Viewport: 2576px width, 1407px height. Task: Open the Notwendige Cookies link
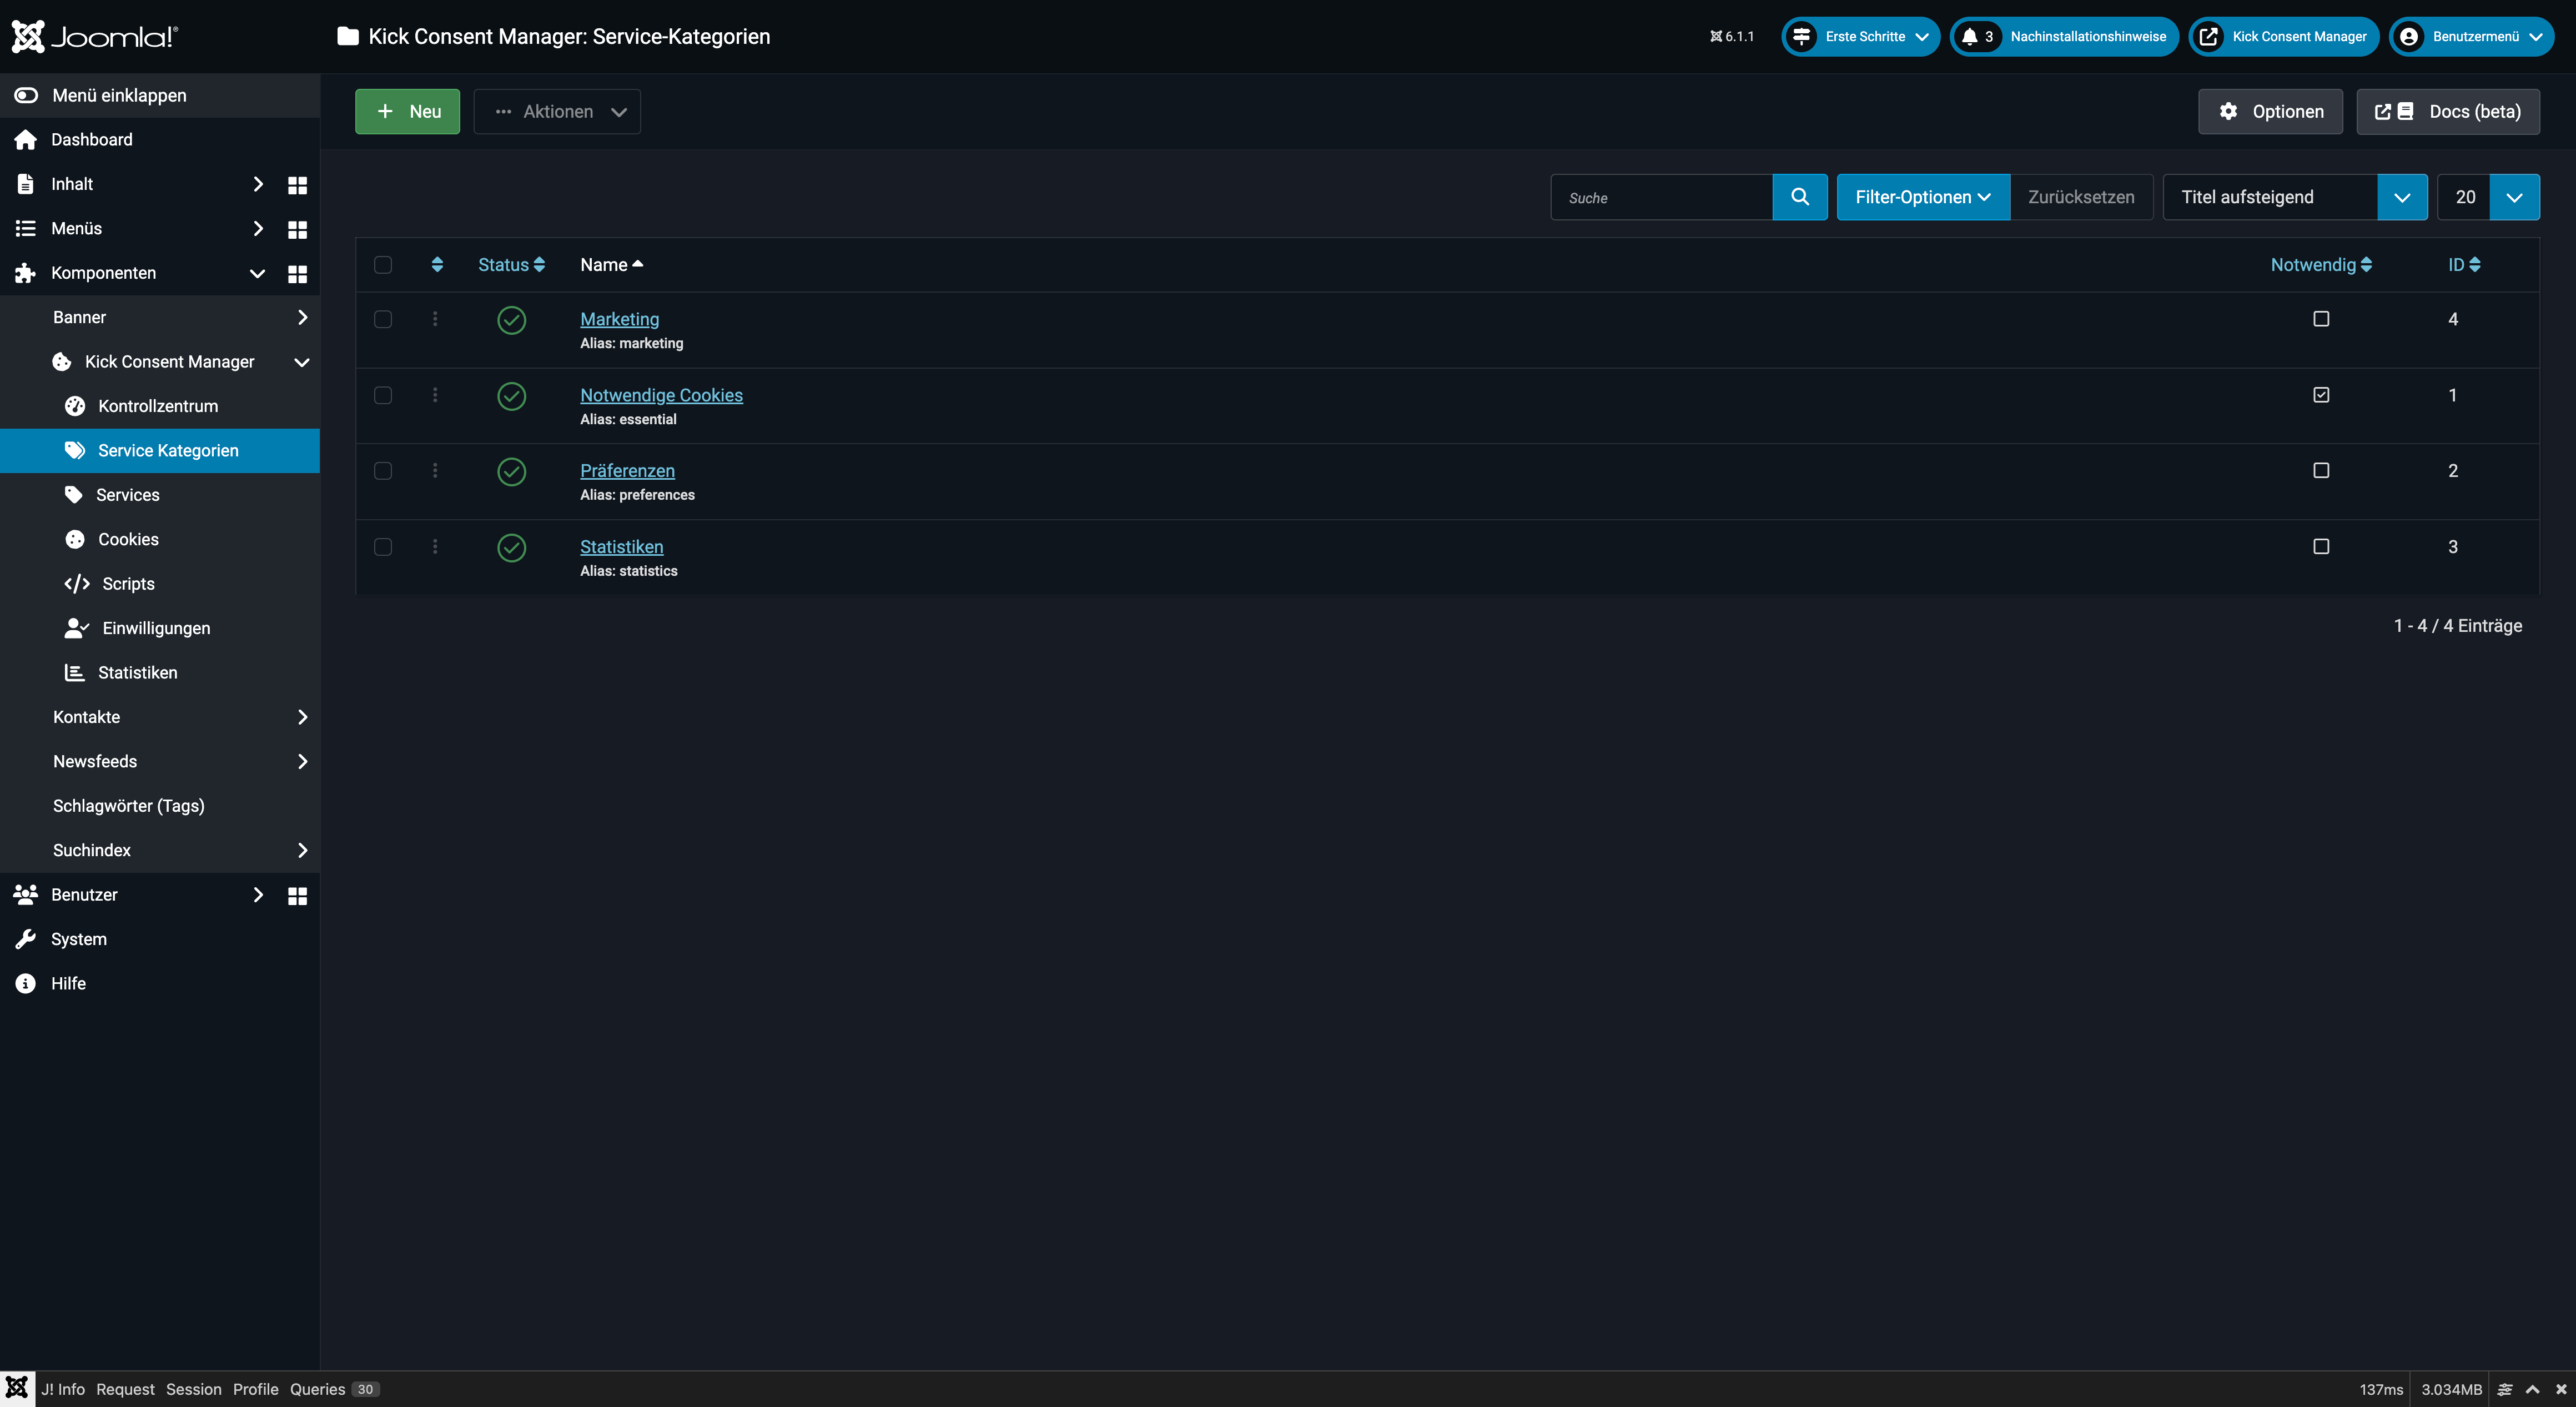click(661, 395)
